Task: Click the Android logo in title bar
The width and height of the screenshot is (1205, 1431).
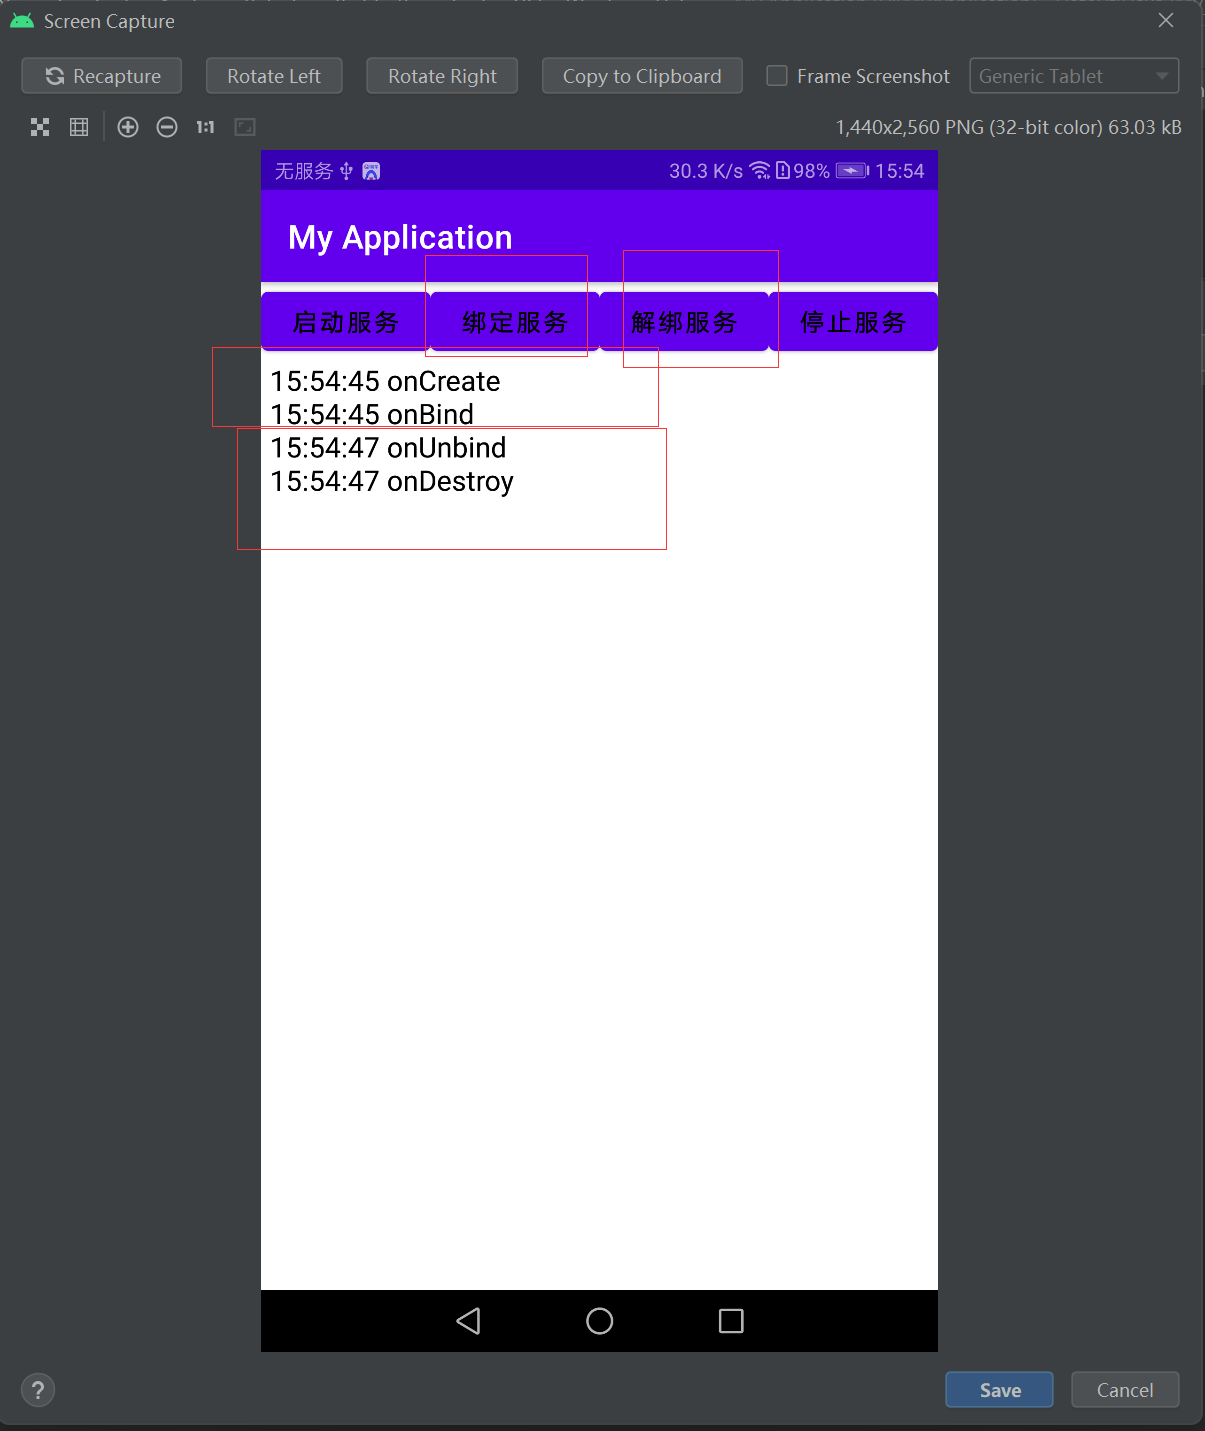Action: (x=22, y=20)
